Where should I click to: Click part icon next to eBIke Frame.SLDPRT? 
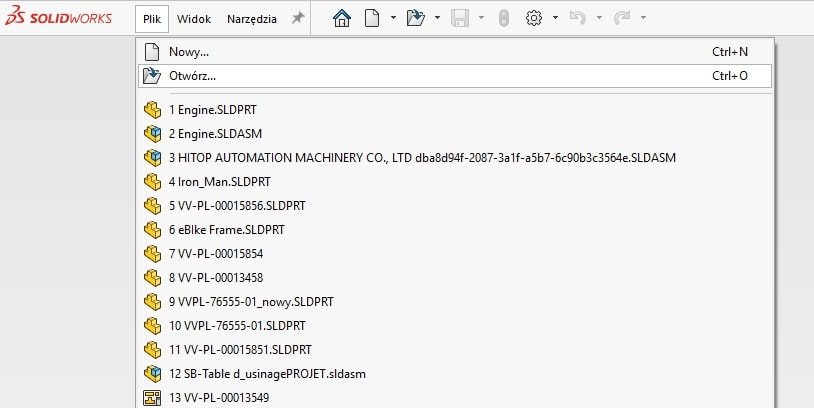pos(152,229)
